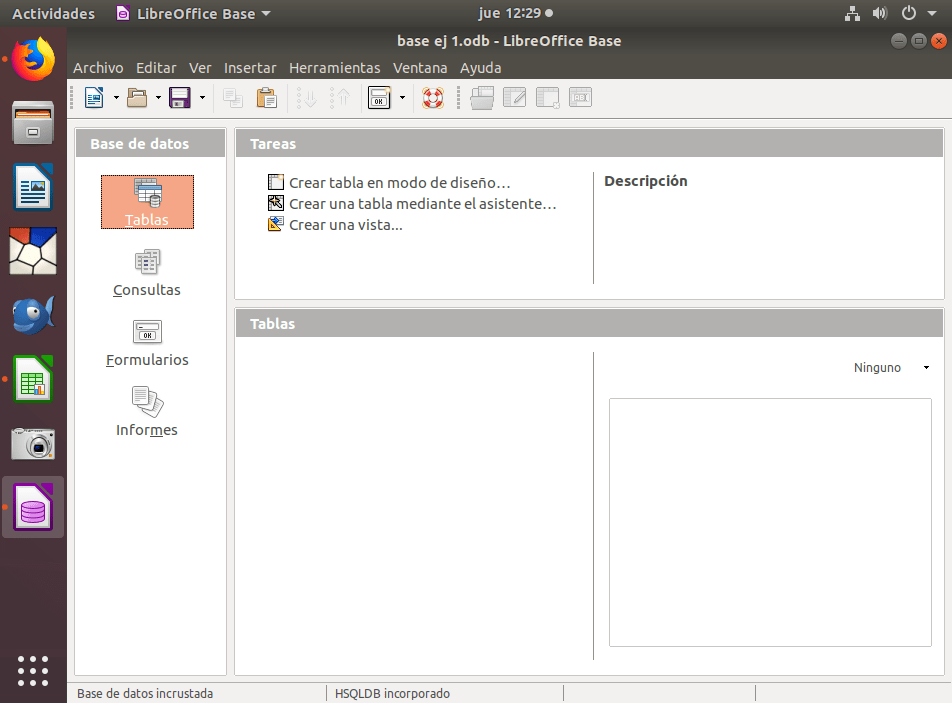Expand the Open folder dropdown arrow
The image size is (952, 703).
pyautogui.click(x=158, y=98)
